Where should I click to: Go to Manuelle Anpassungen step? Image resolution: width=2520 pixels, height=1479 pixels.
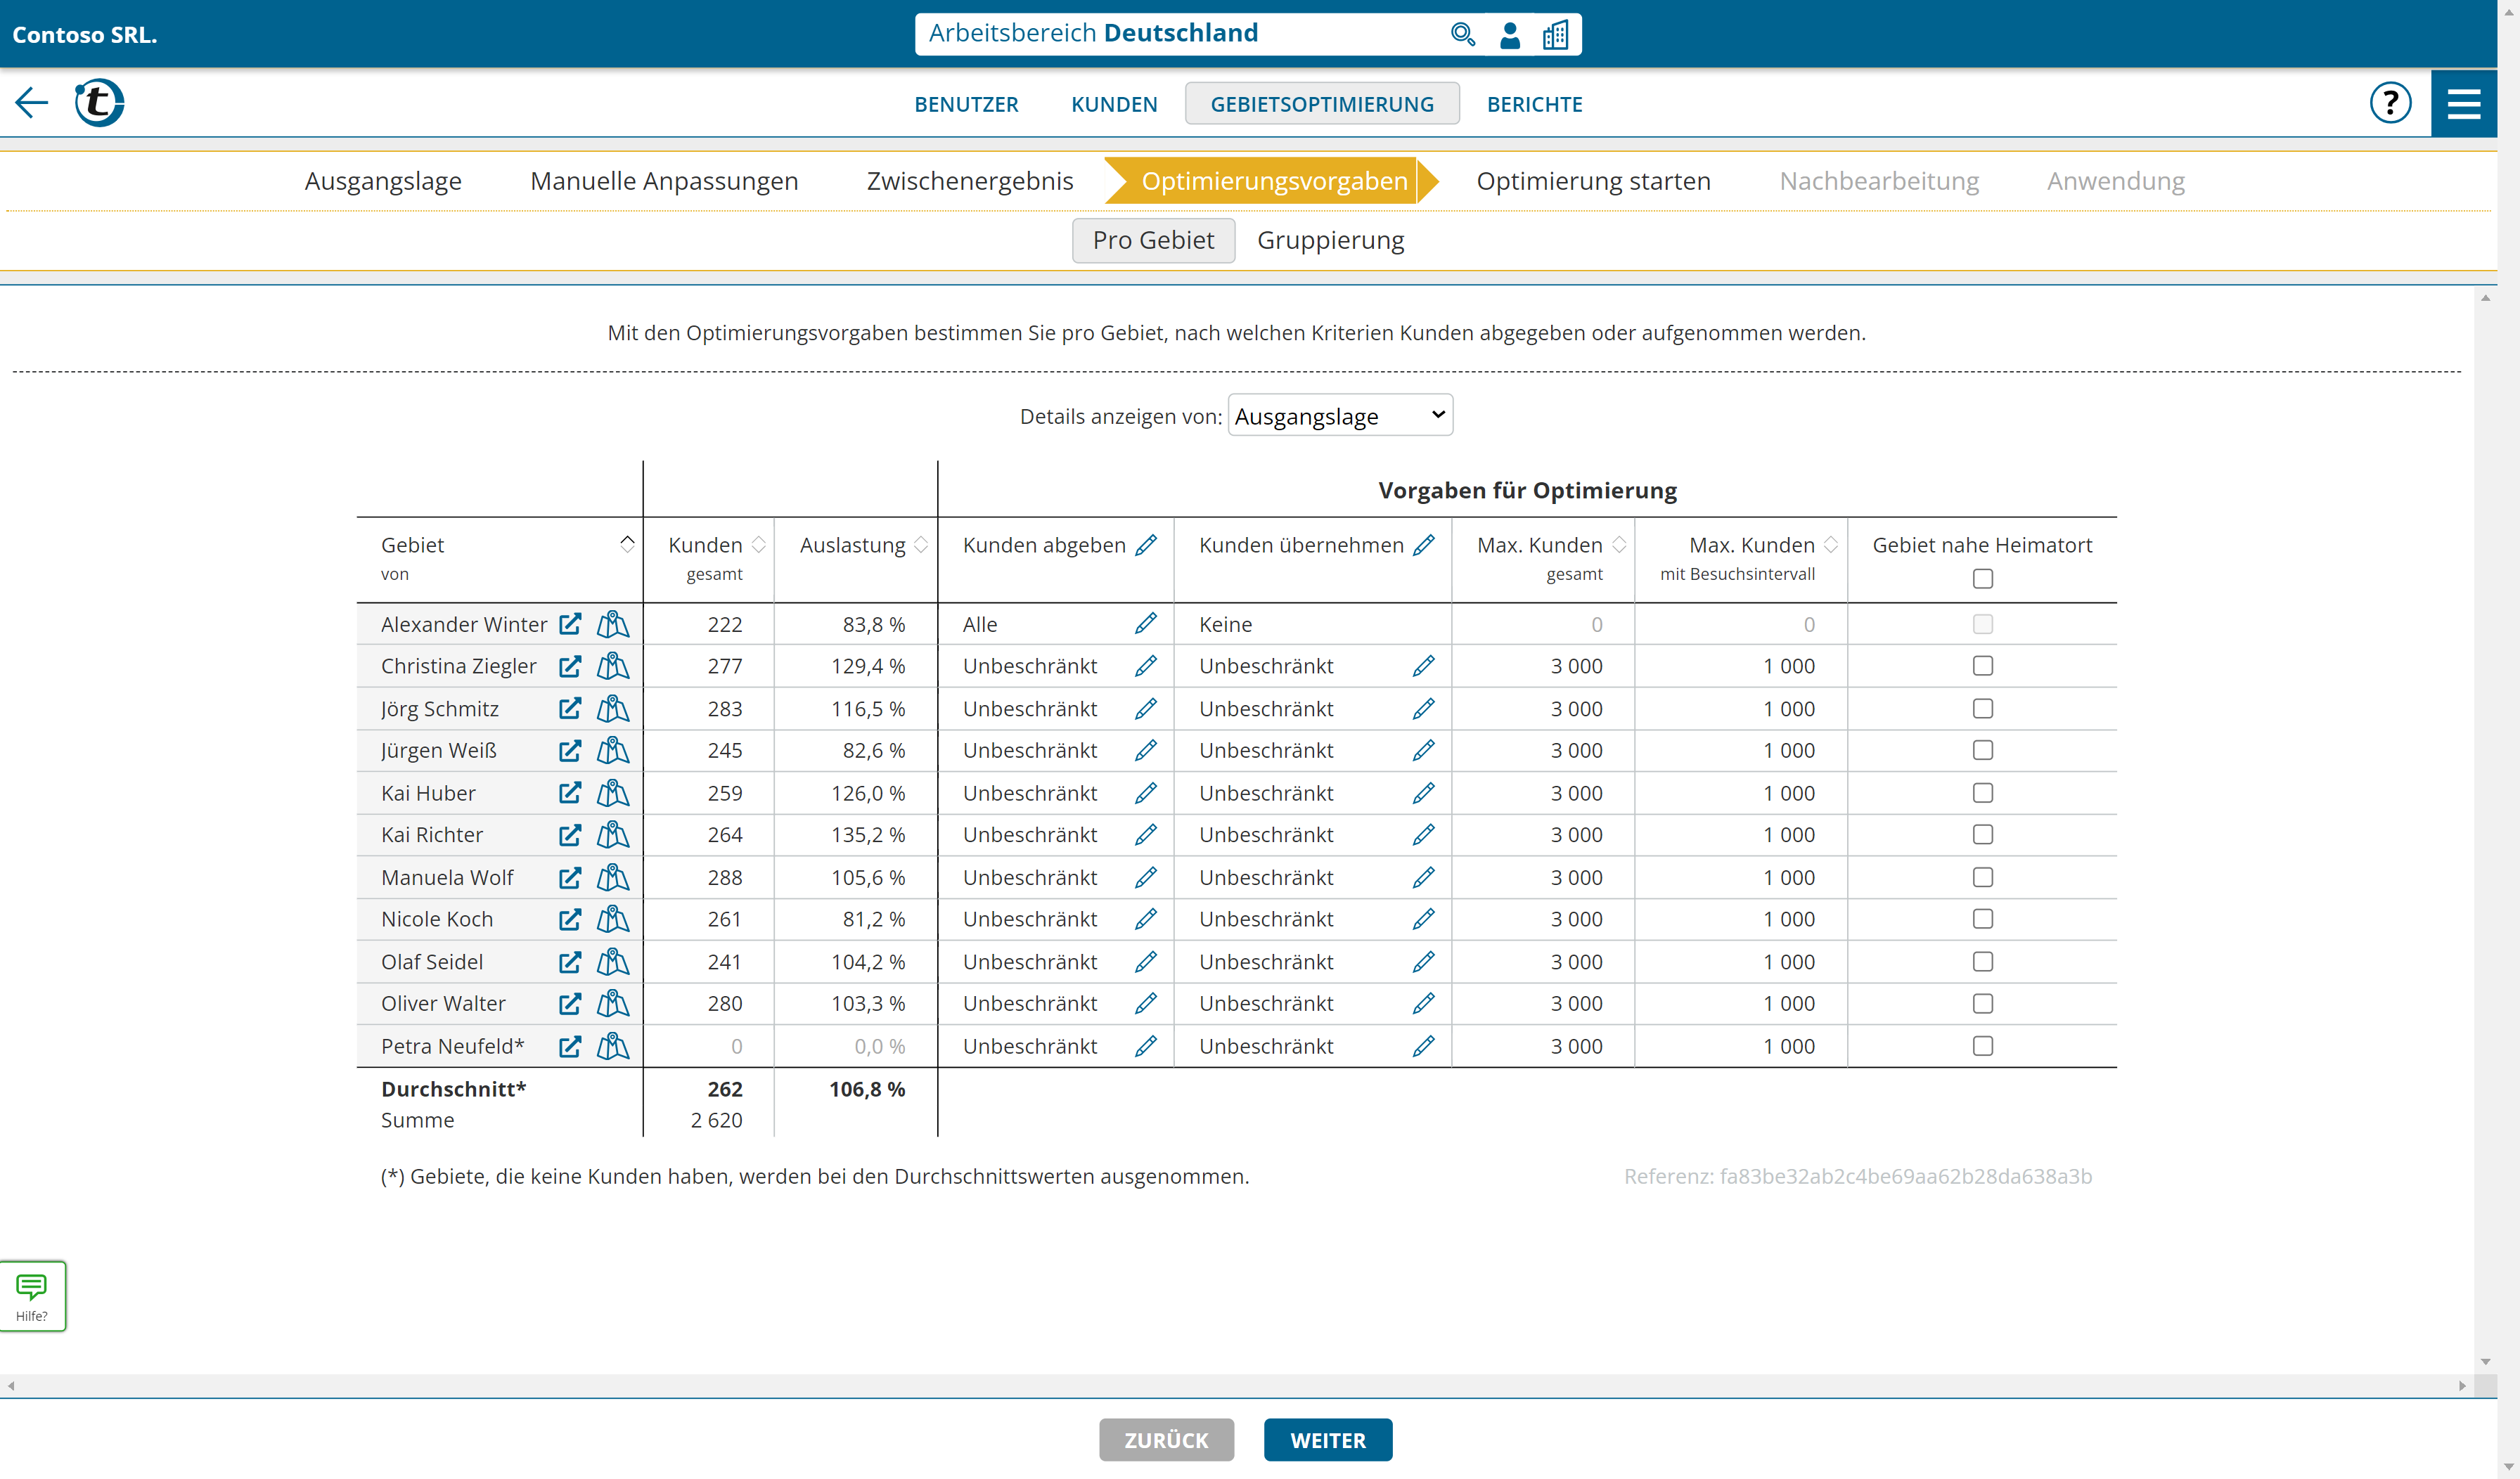point(664,181)
